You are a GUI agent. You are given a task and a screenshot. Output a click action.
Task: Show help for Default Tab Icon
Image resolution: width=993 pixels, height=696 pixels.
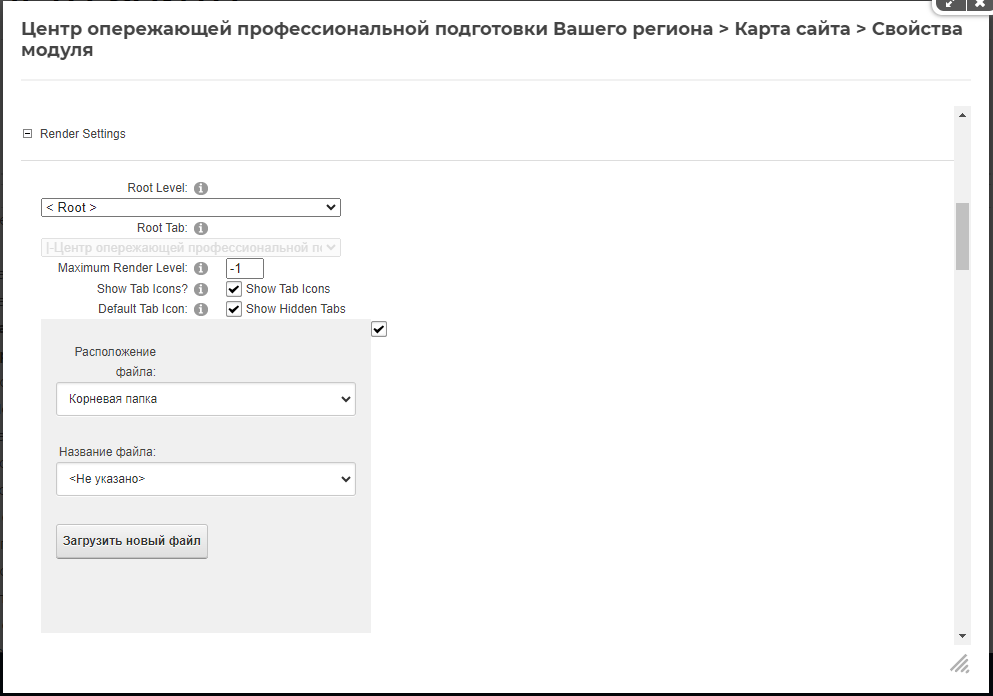pos(200,309)
